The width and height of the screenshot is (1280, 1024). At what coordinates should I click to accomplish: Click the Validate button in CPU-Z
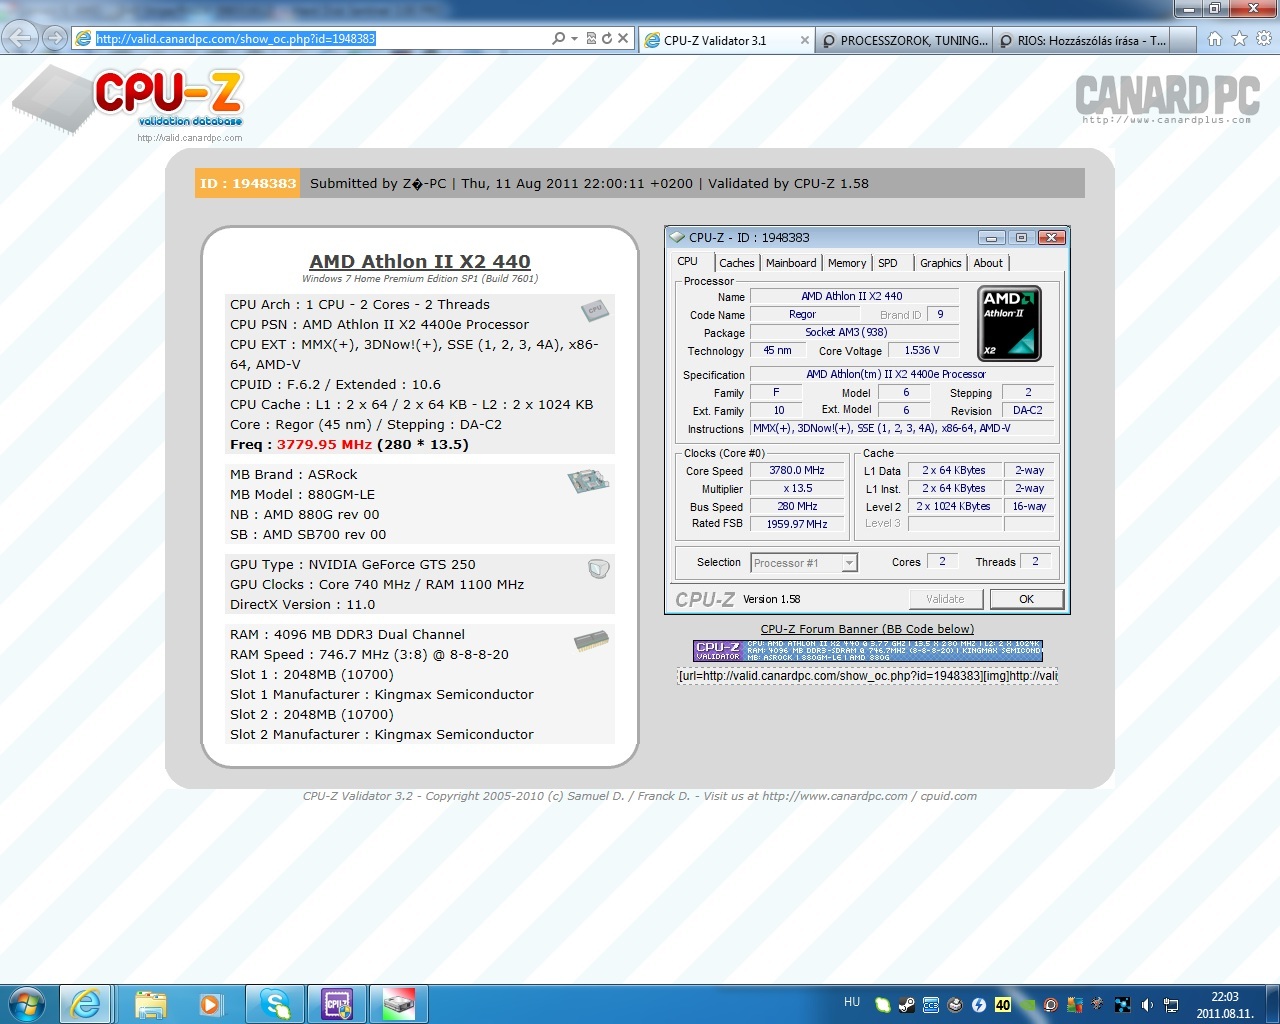[945, 599]
